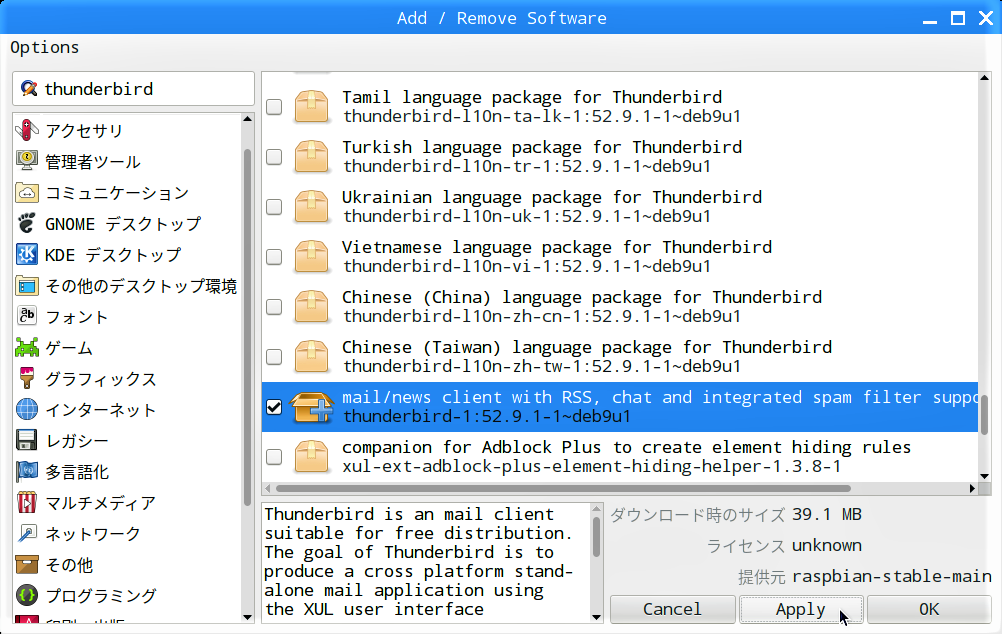Choose the GNOME デスクトップ footprint icon

27,223
